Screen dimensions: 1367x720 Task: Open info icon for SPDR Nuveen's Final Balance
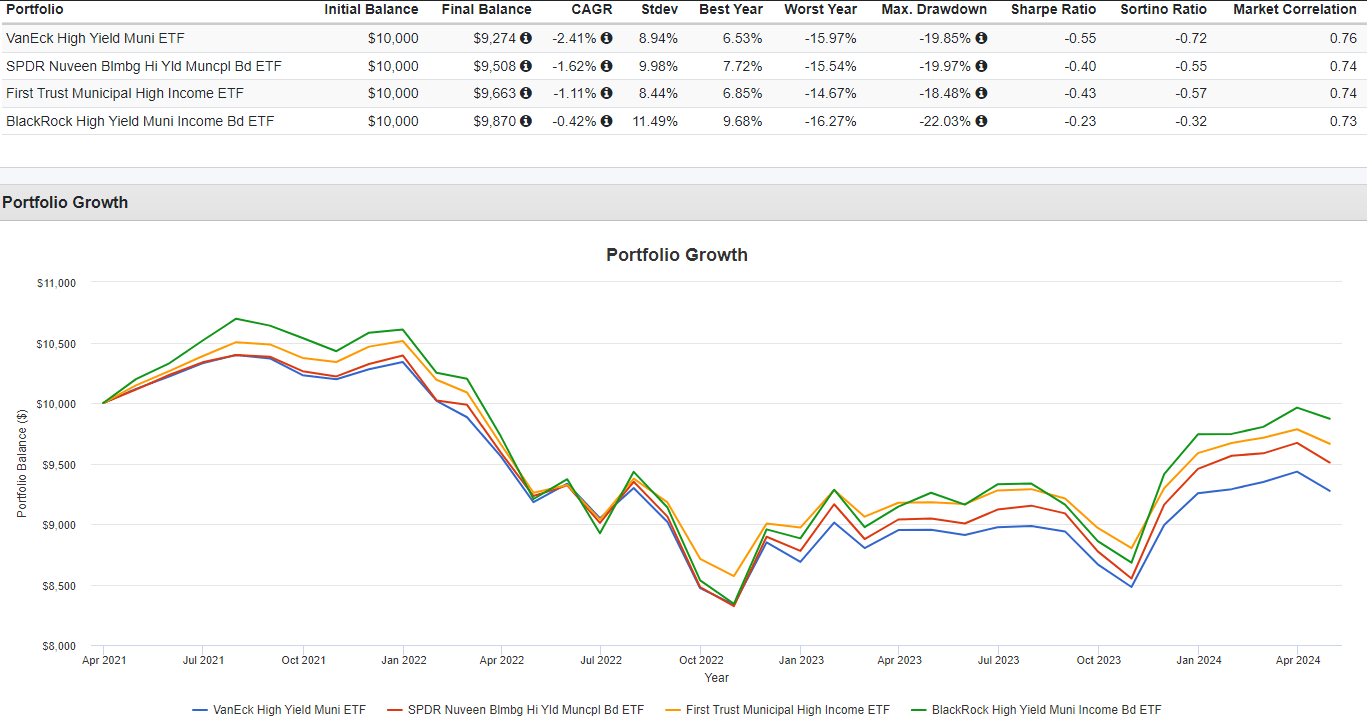point(527,66)
